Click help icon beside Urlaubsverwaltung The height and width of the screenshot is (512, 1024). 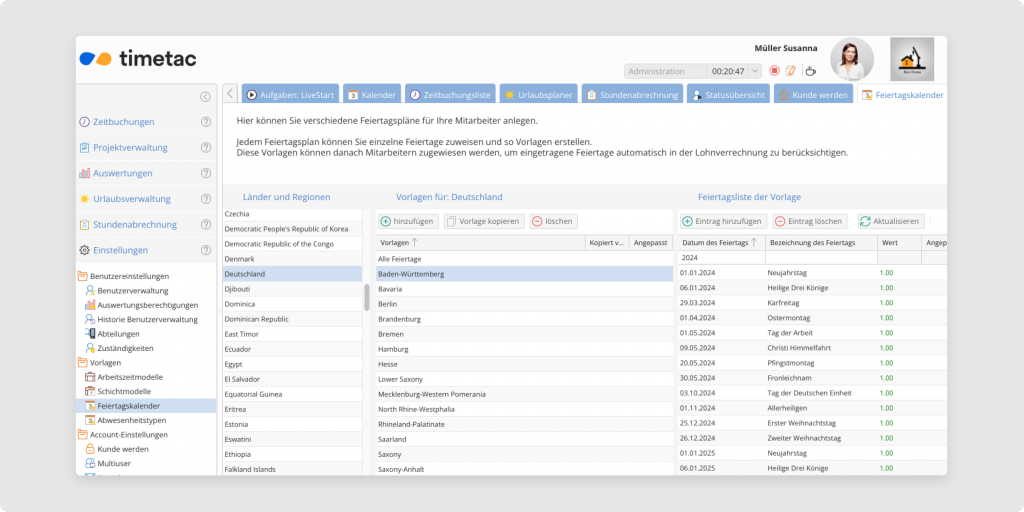pyautogui.click(x=206, y=199)
